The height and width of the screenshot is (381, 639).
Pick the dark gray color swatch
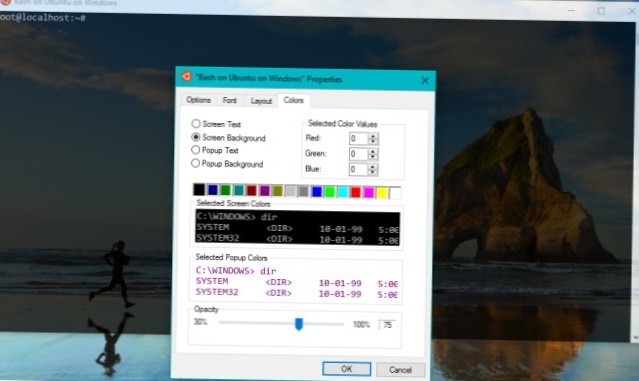tap(304, 191)
